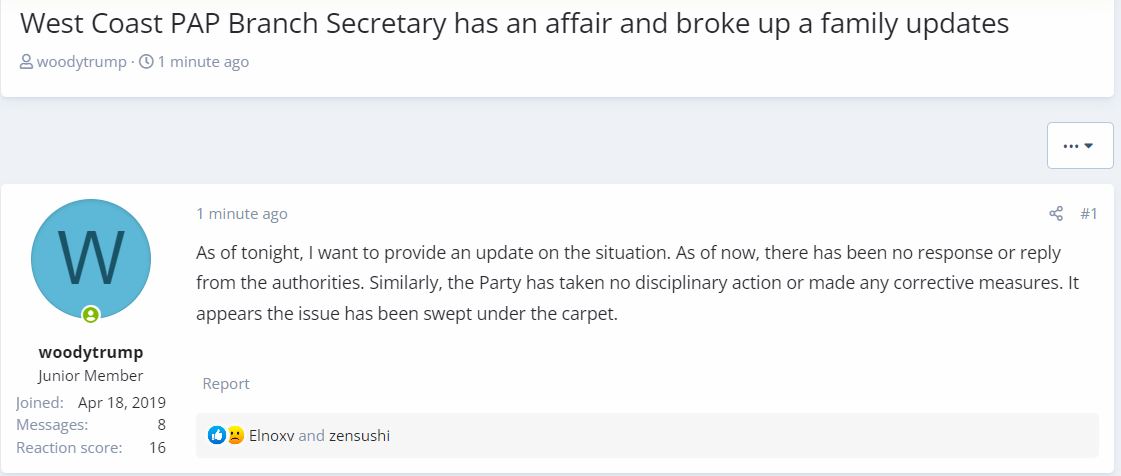
Task: Click the sad face reaction icon
Action: (x=236, y=436)
